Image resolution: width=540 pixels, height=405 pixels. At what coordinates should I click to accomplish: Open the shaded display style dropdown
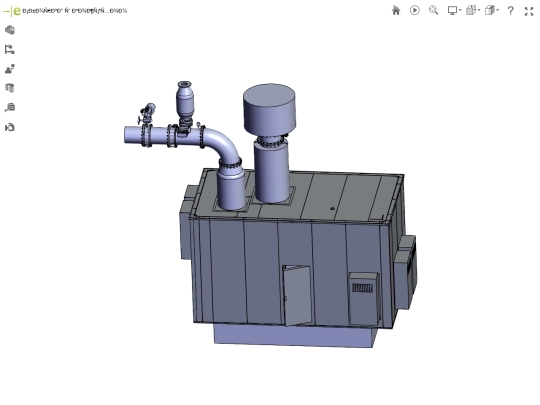[x=491, y=10]
